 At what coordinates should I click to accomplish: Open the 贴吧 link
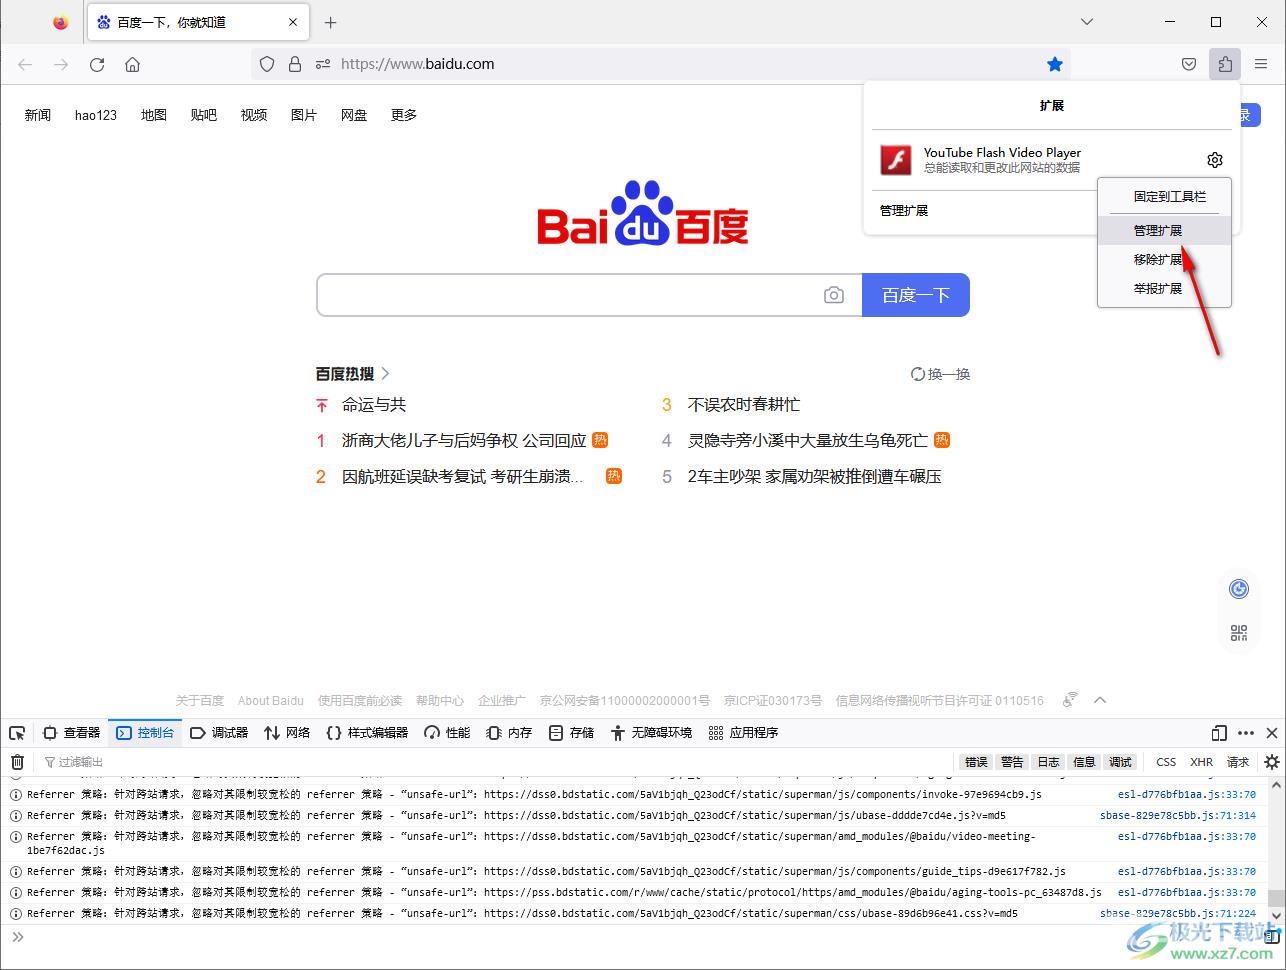204,115
